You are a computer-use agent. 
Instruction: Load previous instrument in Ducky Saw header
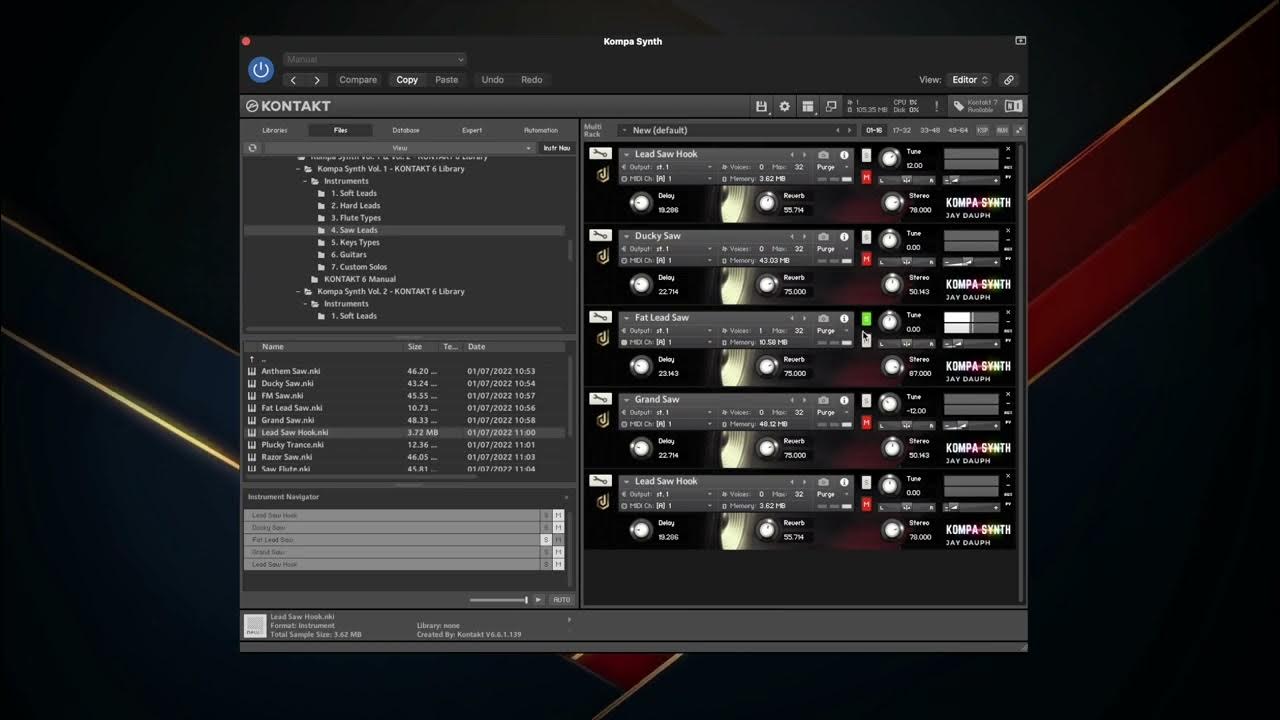(792, 237)
